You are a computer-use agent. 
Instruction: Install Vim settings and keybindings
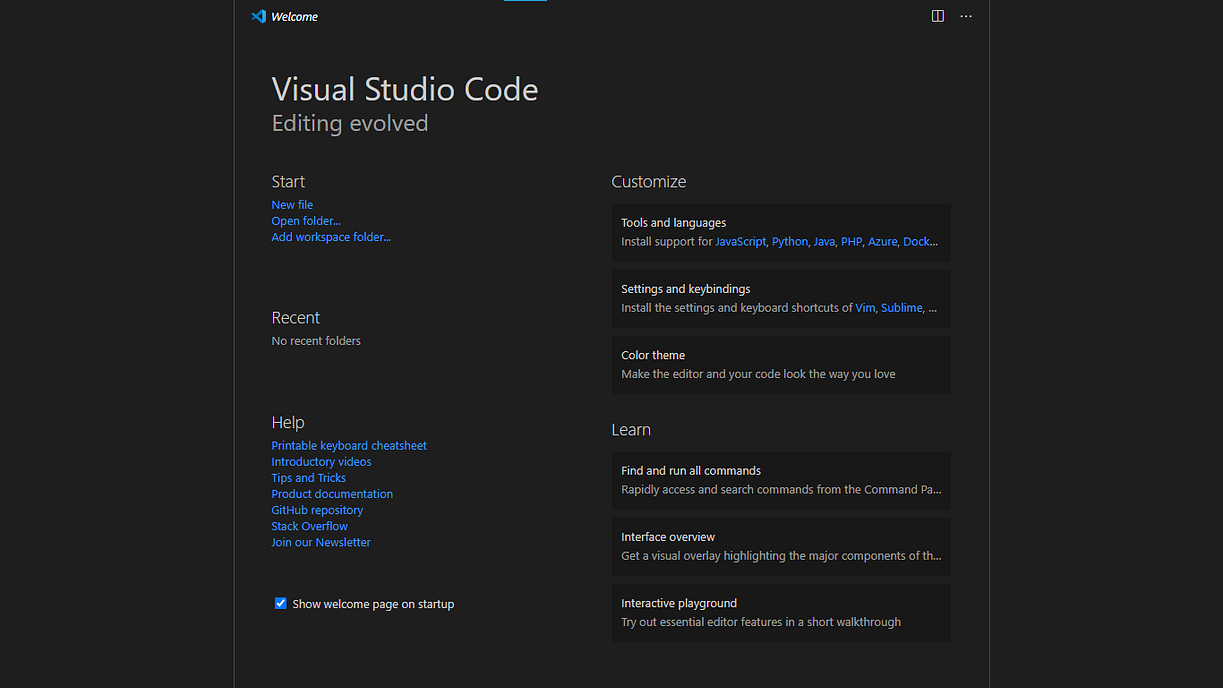pos(865,308)
